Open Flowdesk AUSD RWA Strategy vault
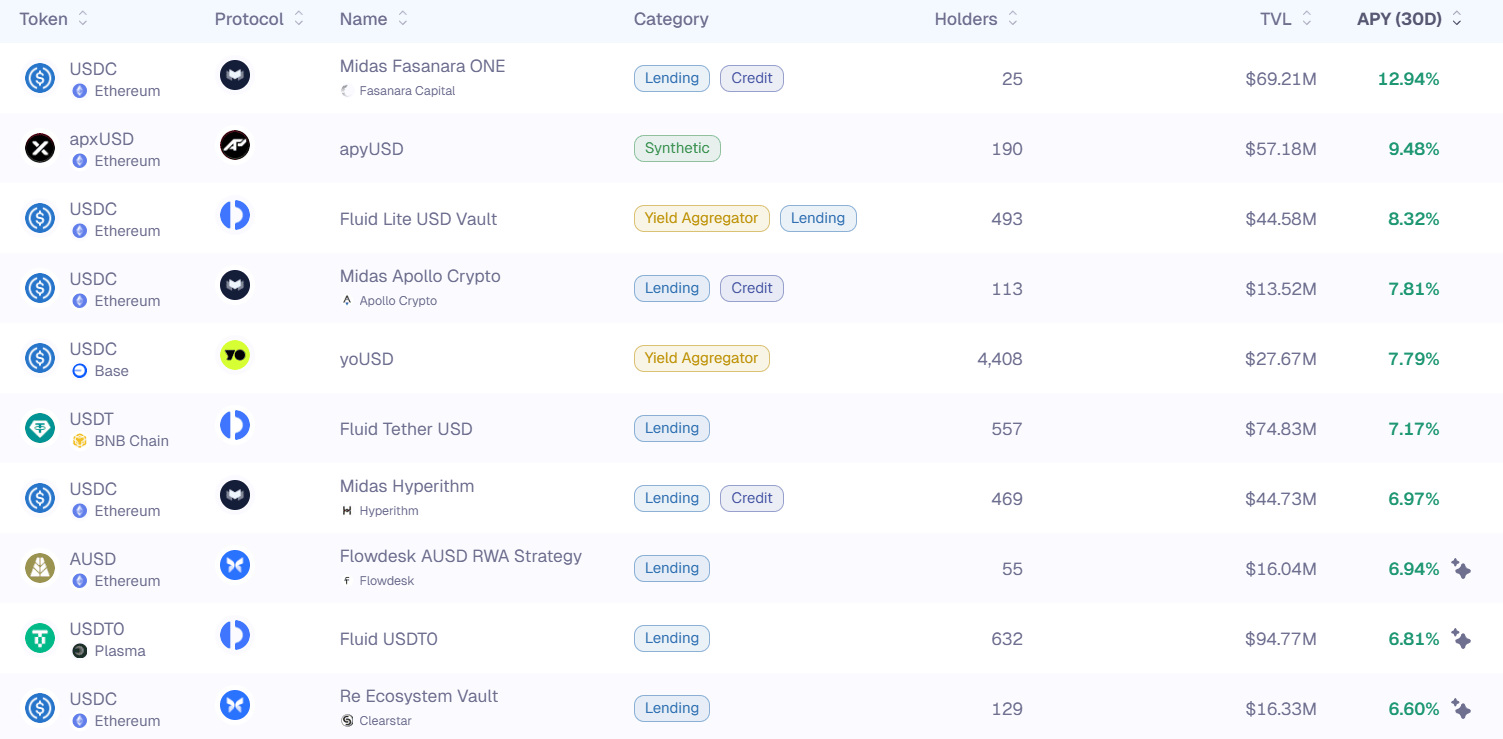The height and width of the screenshot is (739, 1503). click(x=461, y=556)
